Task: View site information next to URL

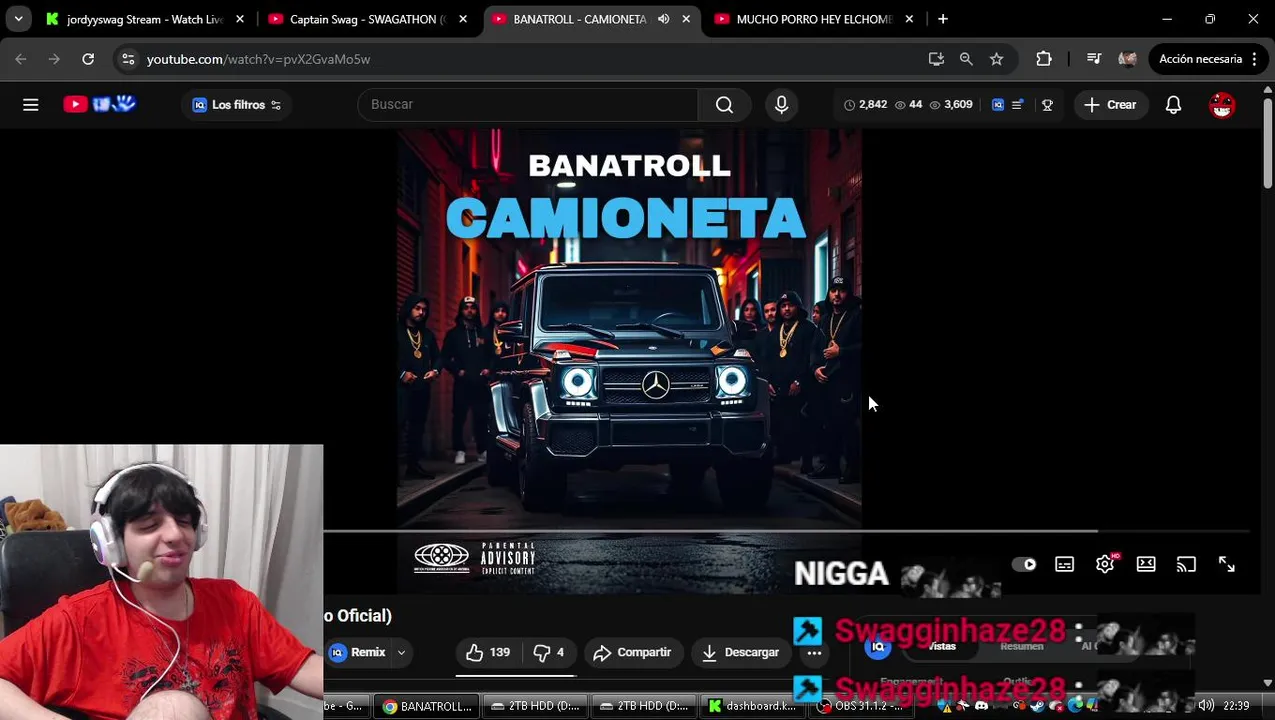Action: [128, 59]
